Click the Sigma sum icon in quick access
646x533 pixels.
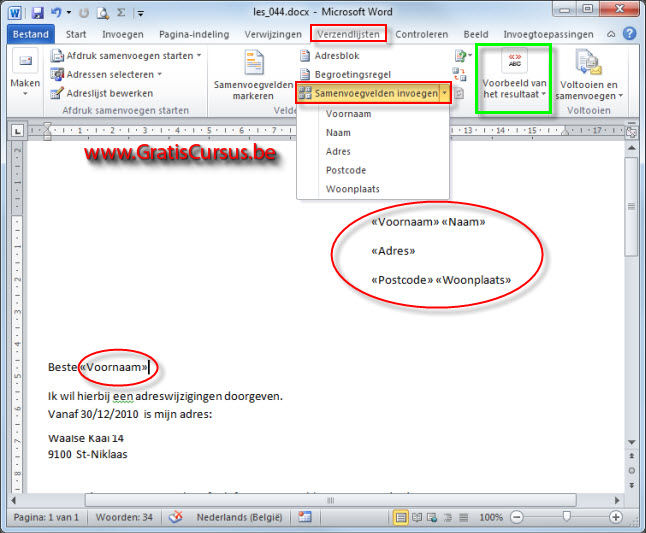(121, 13)
